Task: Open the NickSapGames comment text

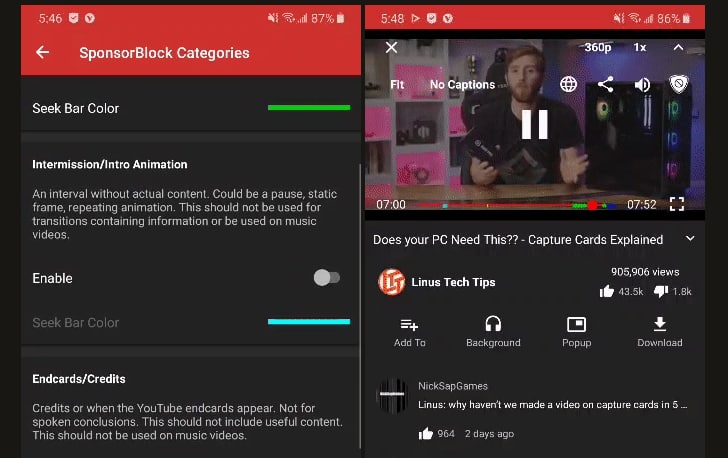Action: pos(552,405)
